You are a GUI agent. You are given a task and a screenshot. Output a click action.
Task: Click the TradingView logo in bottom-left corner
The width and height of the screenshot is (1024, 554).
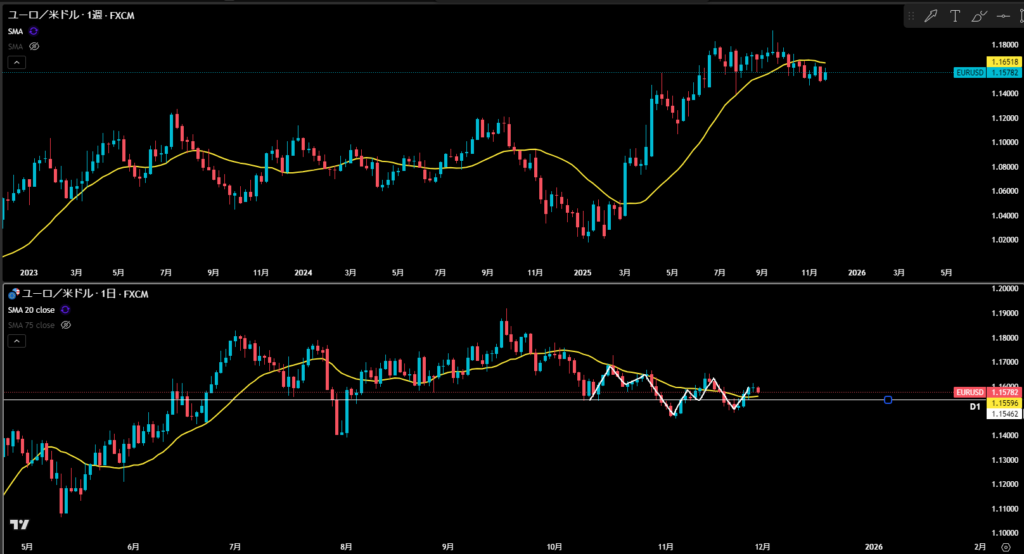point(19,525)
